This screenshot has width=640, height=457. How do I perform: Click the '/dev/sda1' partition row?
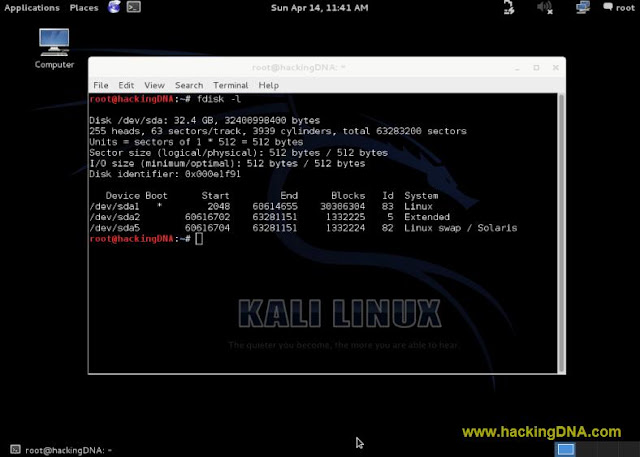click(261, 206)
